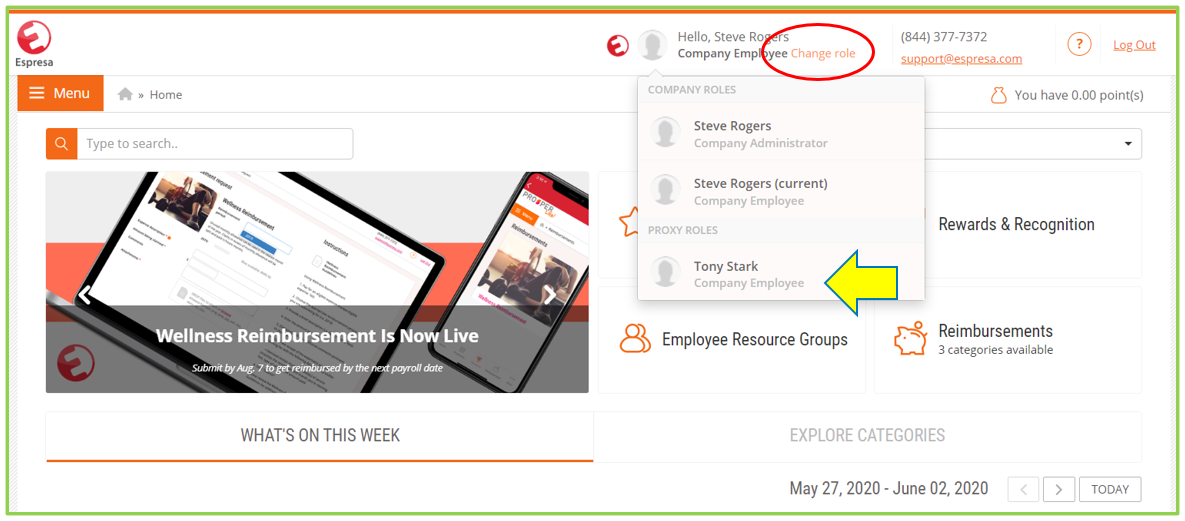The height and width of the screenshot is (521, 1185).
Task: Click '3 categories available' text
Action: [x=995, y=350]
